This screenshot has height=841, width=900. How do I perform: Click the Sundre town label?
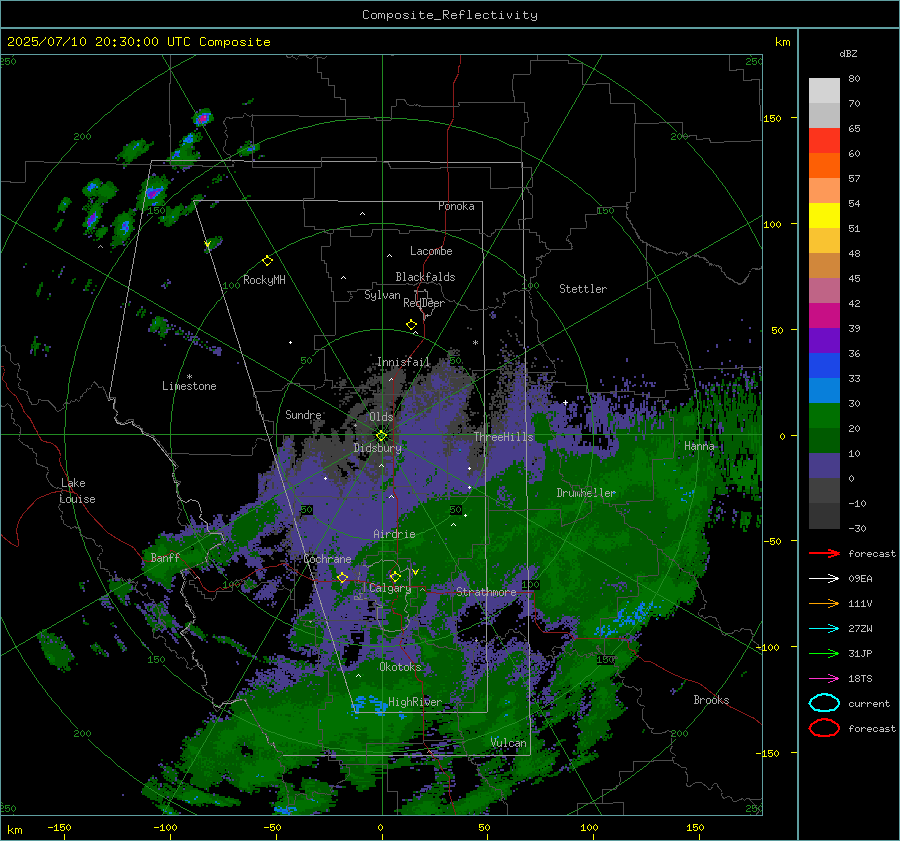[303, 414]
